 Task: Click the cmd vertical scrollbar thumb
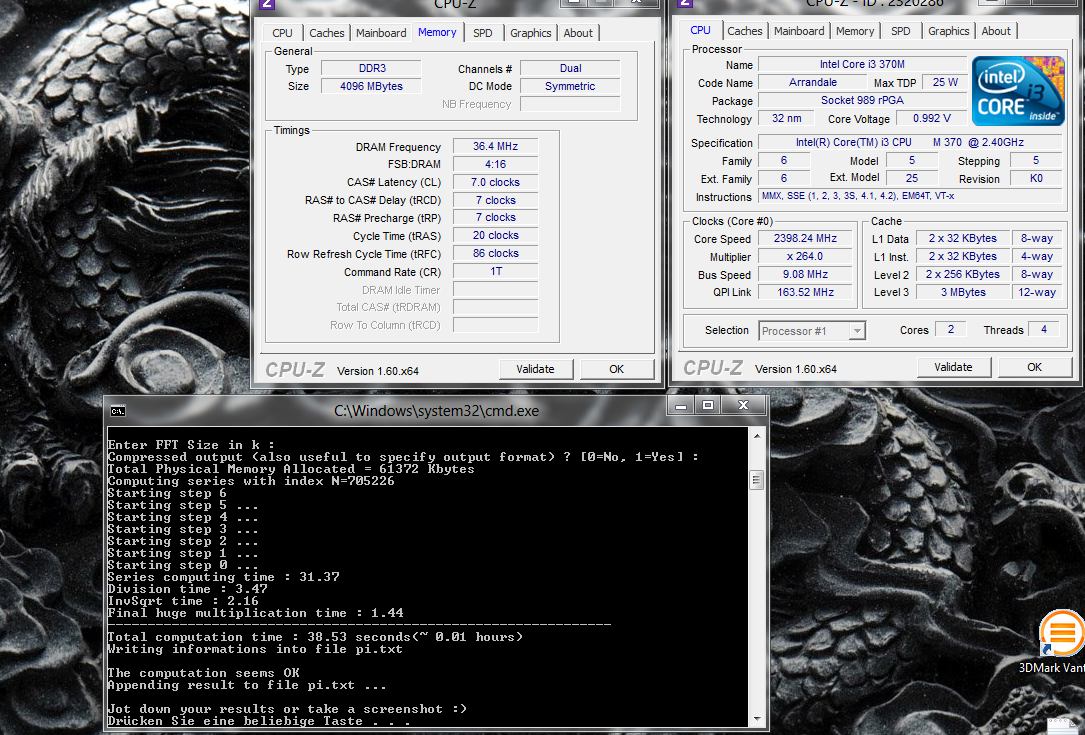click(757, 480)
